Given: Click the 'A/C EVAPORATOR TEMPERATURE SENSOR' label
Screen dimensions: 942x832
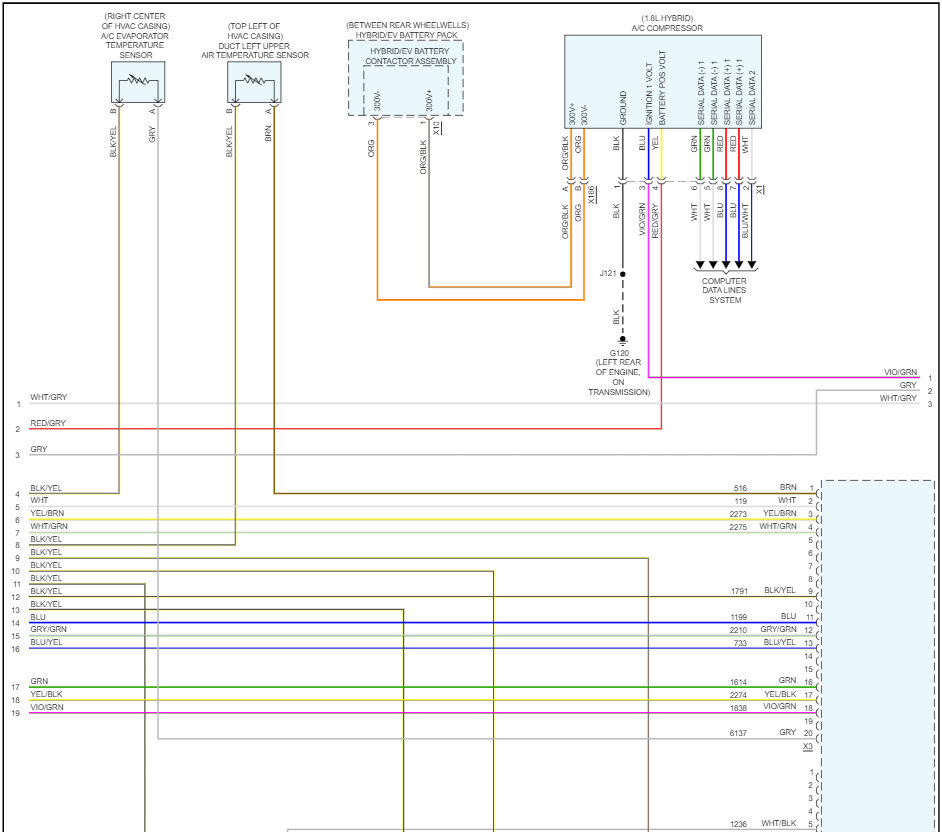Looking at the screenshot, I should point(135,45).
